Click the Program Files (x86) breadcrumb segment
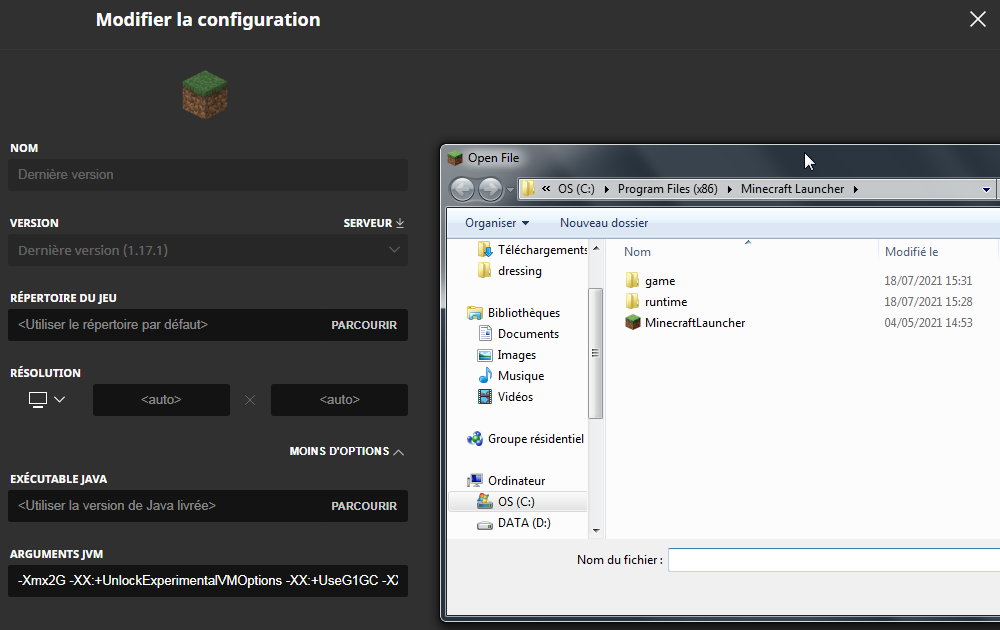 coord(667,189)
